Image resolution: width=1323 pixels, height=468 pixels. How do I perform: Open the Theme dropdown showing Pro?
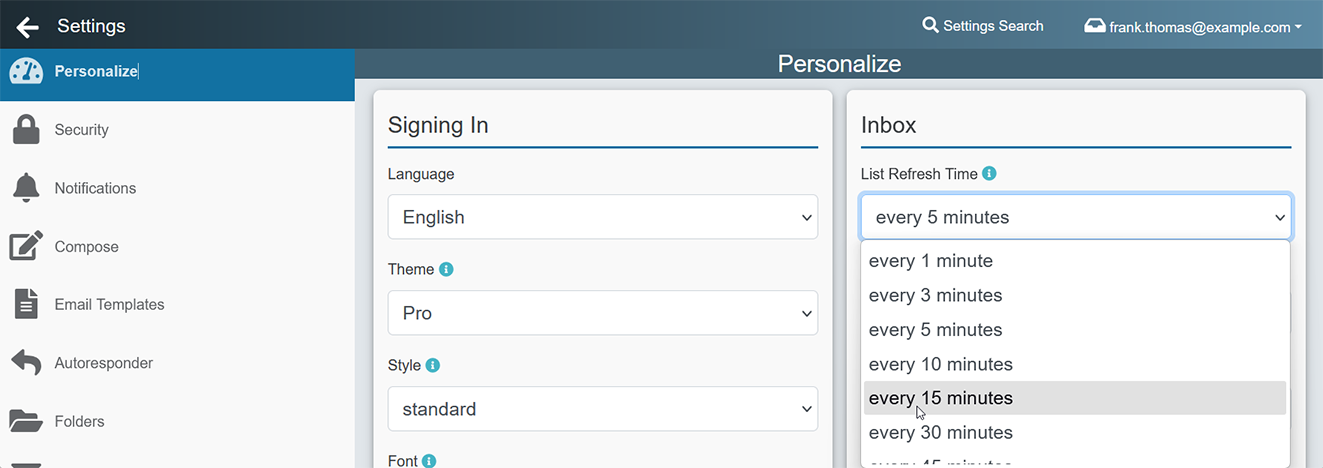click(x=602, y=313)
